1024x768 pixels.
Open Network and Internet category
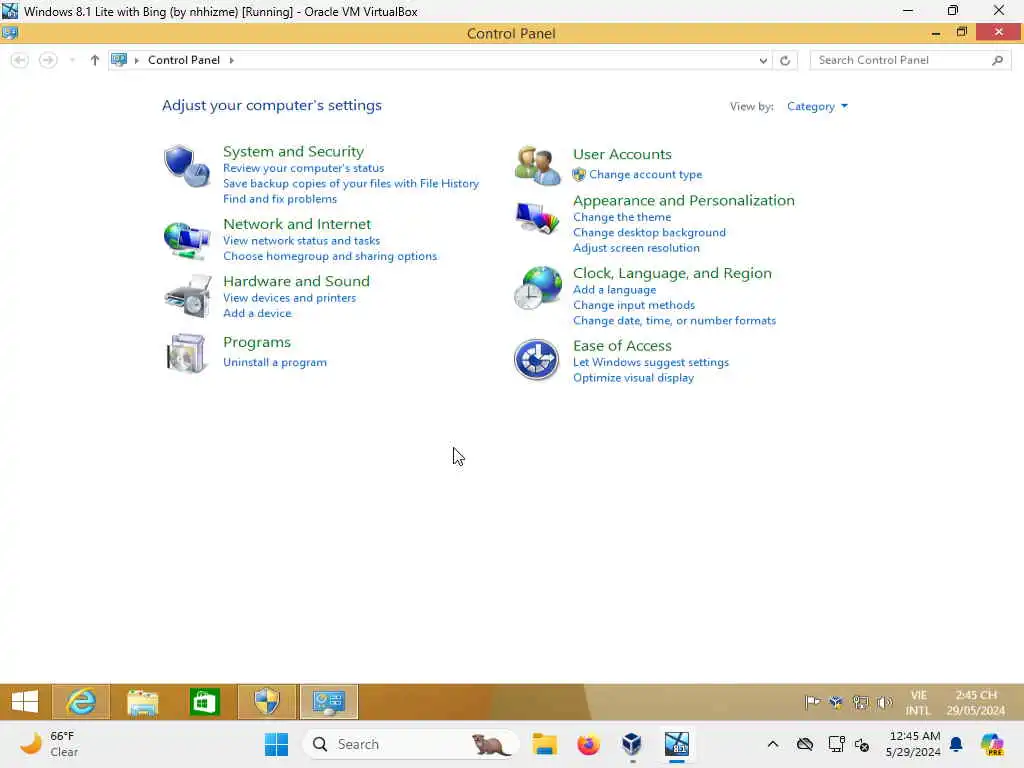296,224
